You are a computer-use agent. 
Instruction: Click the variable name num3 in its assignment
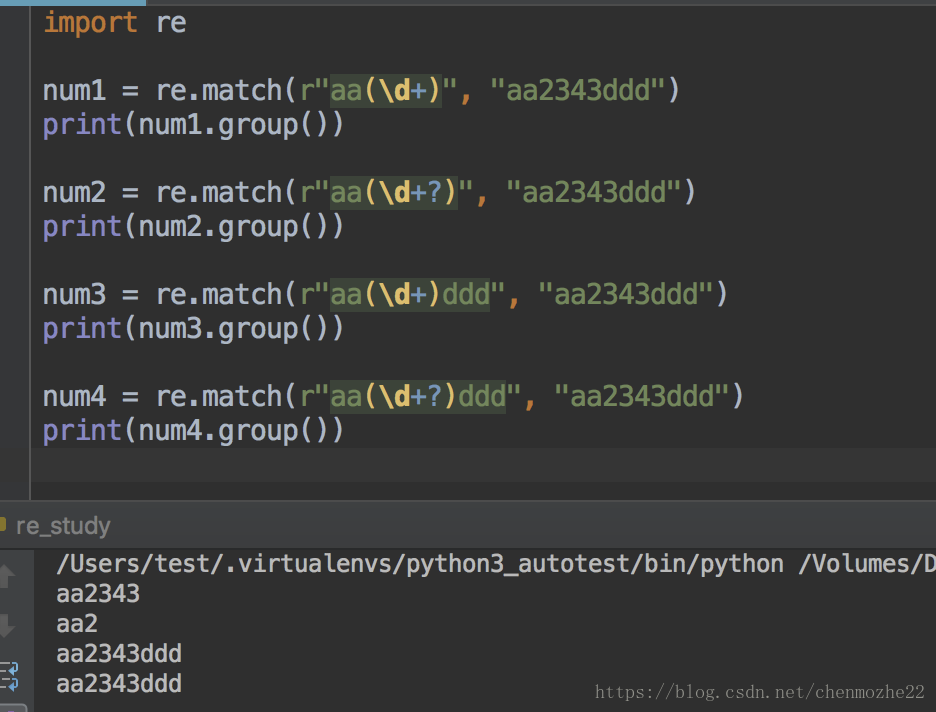pos(75,295)
